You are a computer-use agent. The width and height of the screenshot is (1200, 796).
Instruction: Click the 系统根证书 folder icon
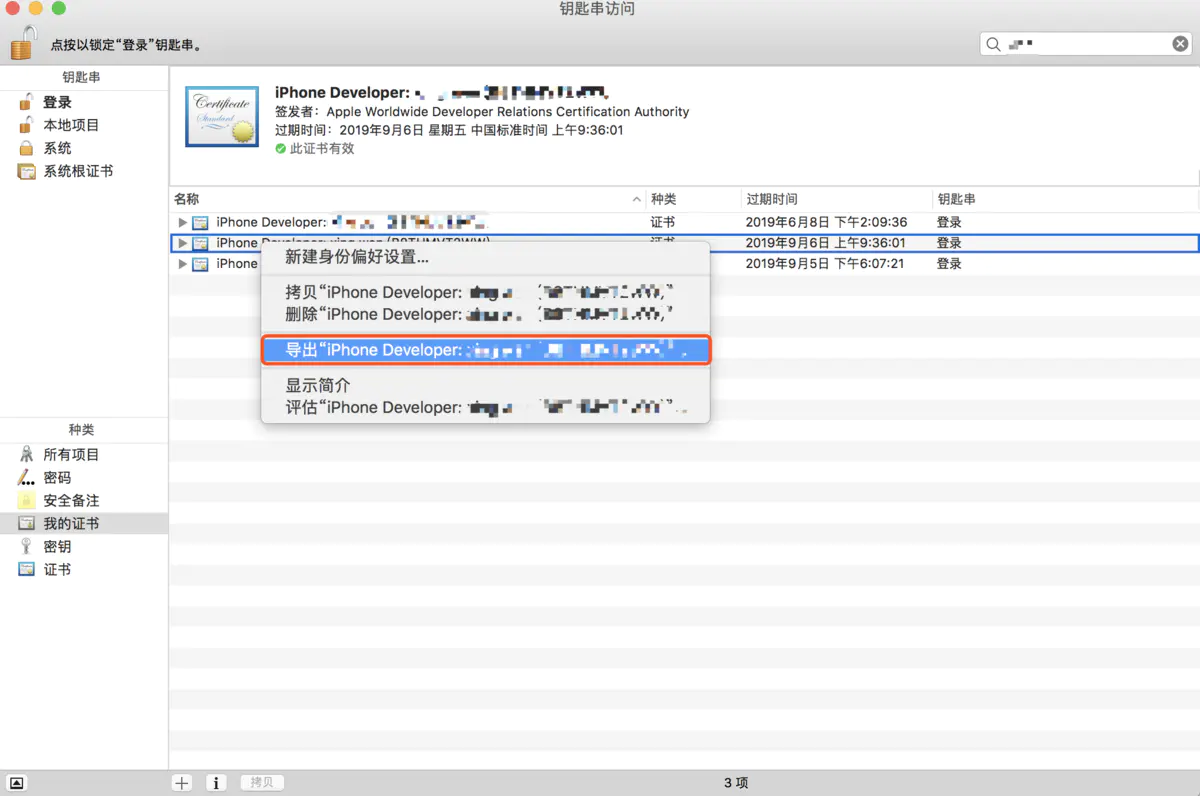coord(27,171)
